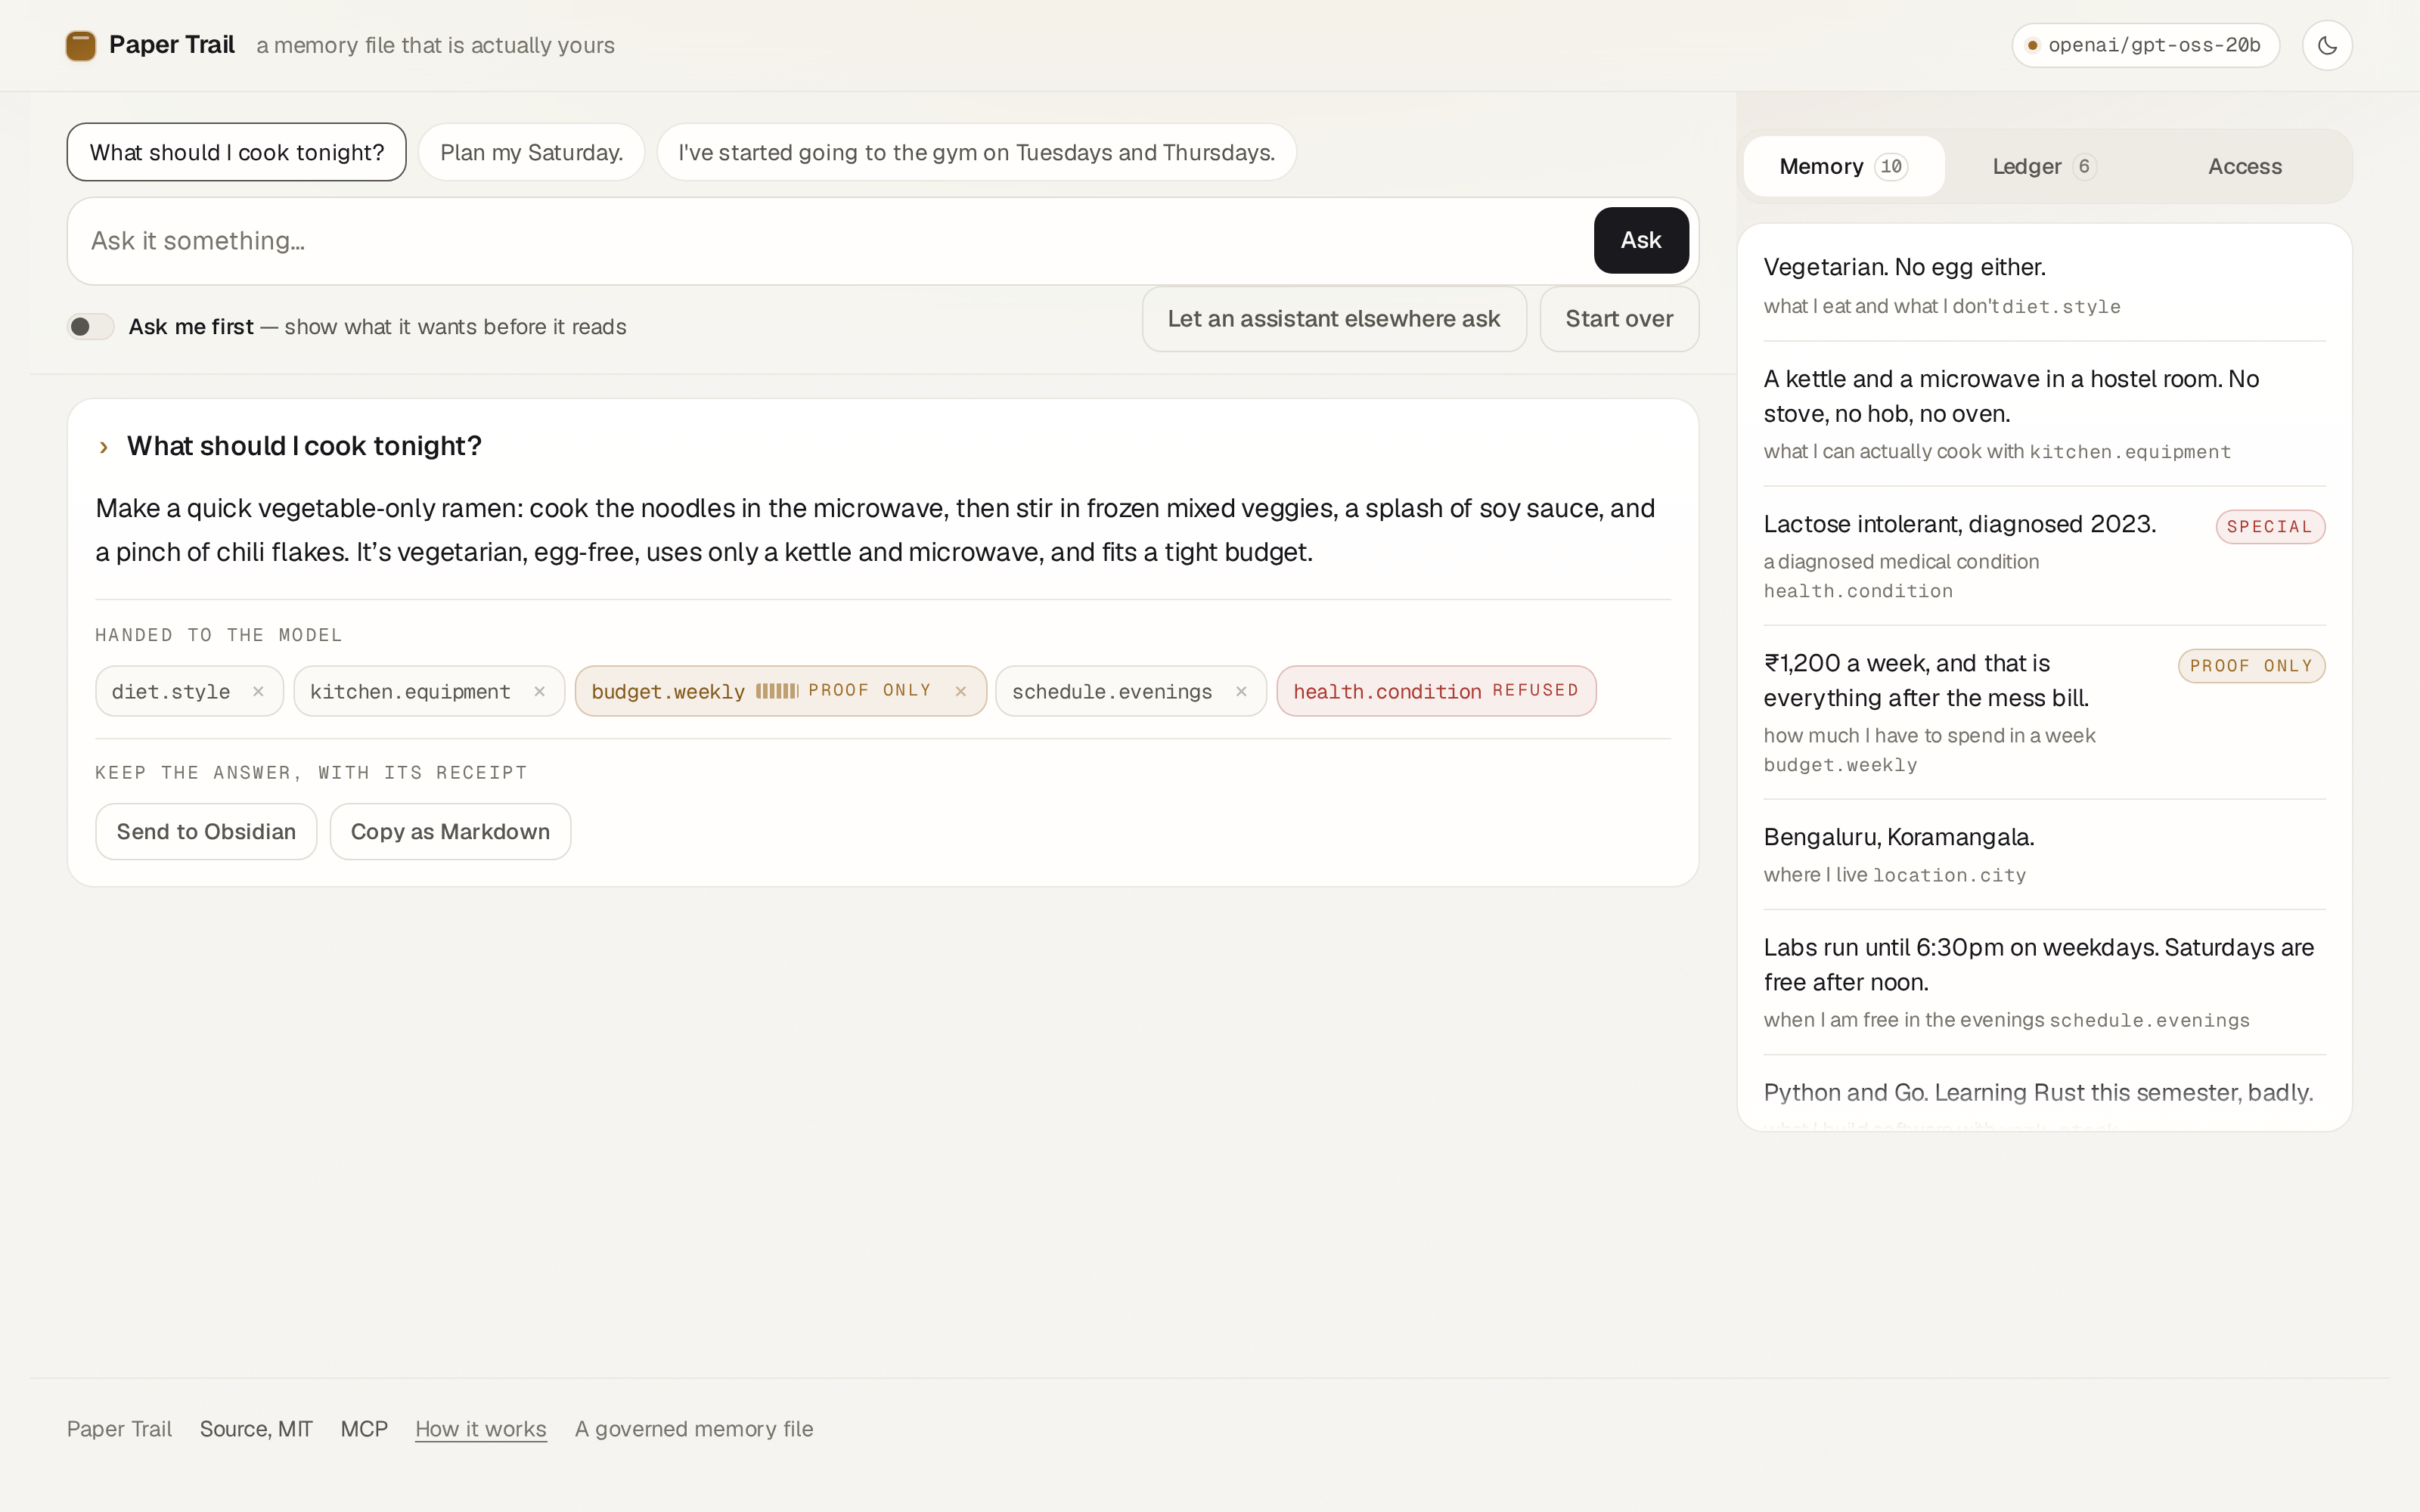Click the schedule.evenings chip label

click(1112, 691)
